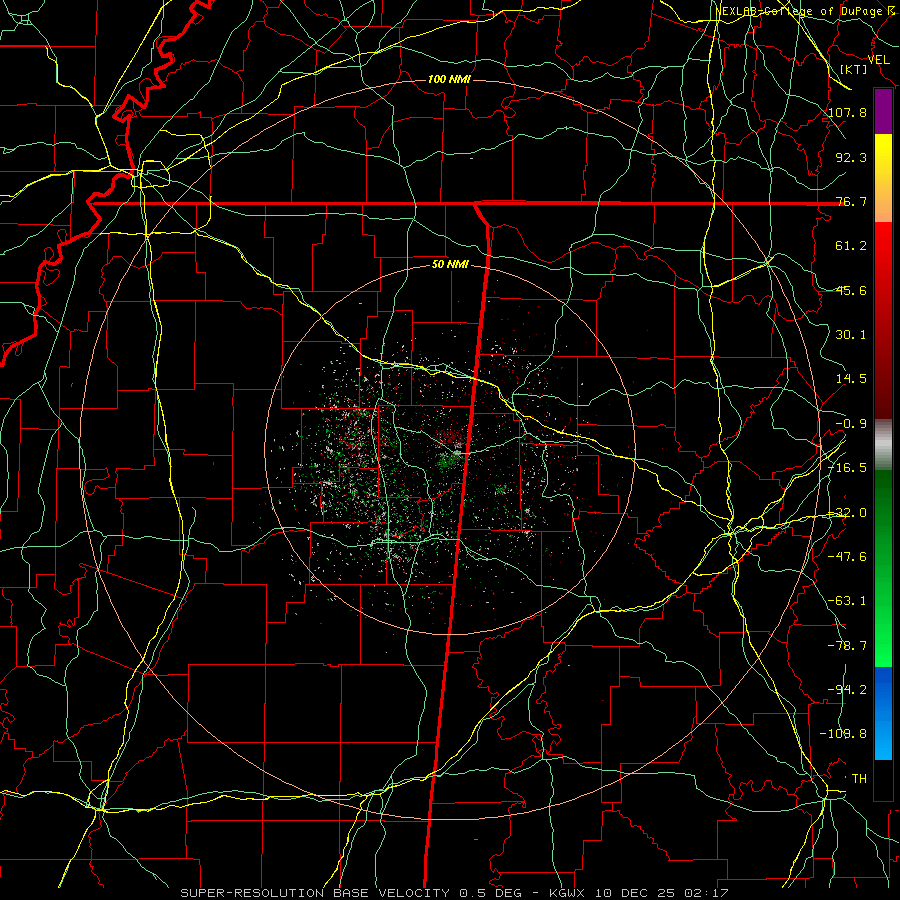Click the 100 NMI range ring label
The height and width of the screenshot is (900, 900).
(x=449, y=79)
